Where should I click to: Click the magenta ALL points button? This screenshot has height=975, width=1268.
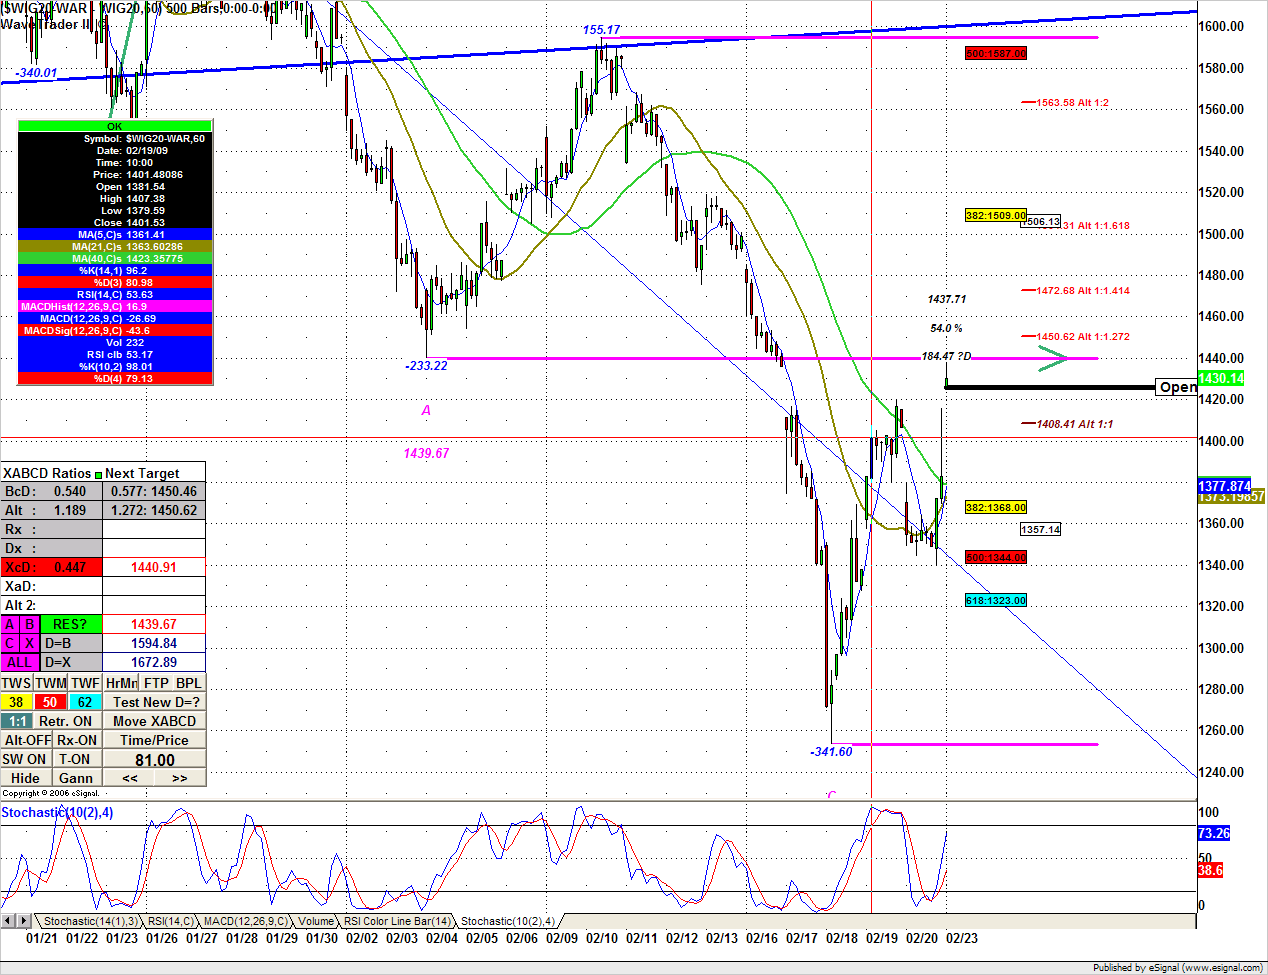click(x=19, y=662)
